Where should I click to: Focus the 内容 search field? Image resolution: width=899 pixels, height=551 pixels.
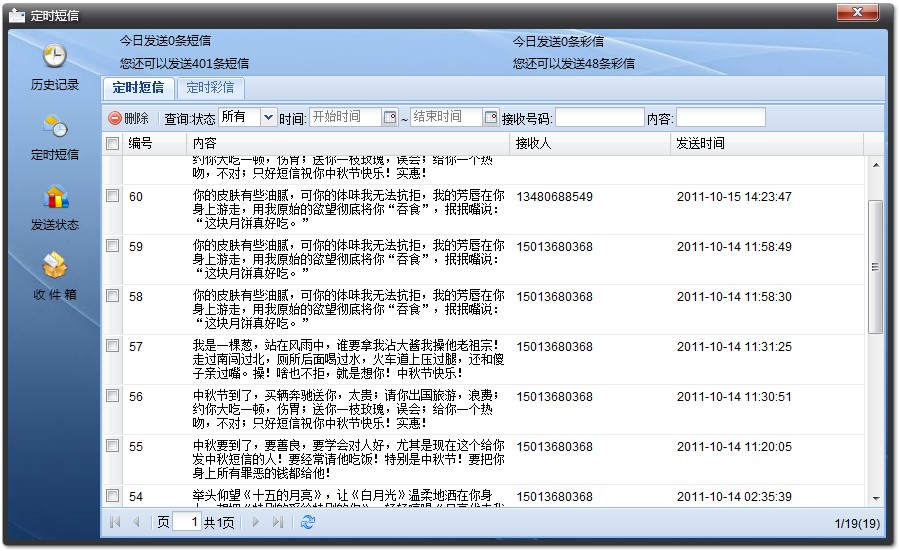click(x=721, y=118)
